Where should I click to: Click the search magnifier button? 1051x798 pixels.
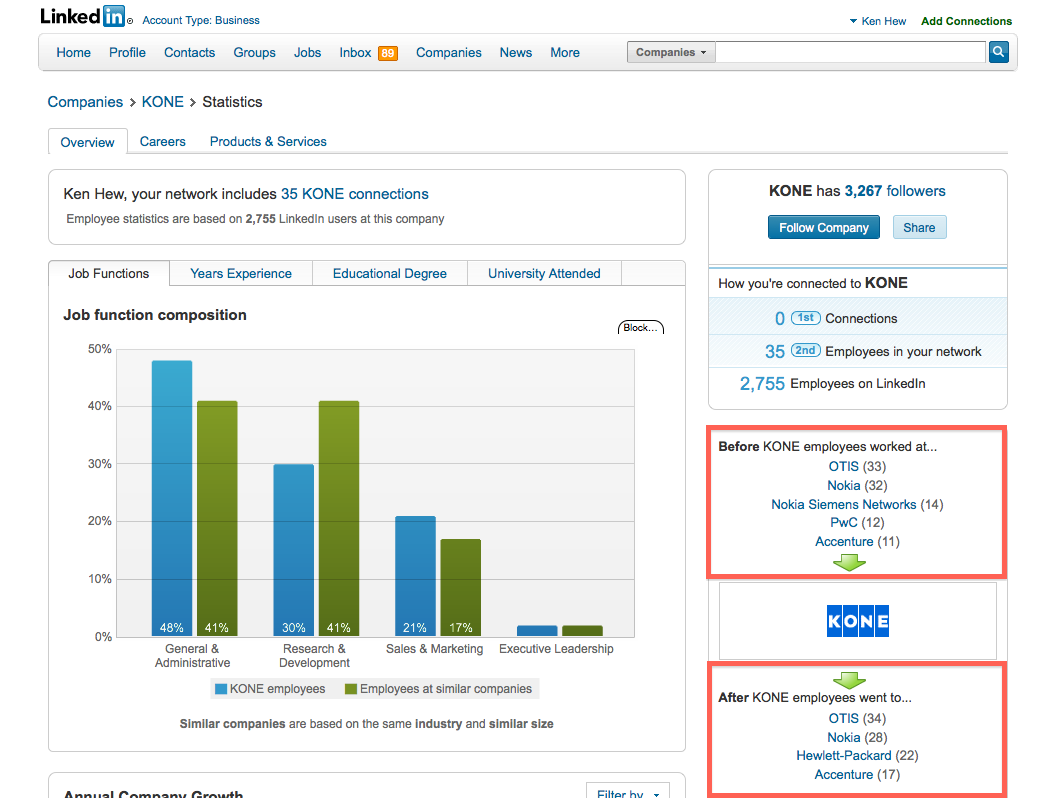[998, 52]
